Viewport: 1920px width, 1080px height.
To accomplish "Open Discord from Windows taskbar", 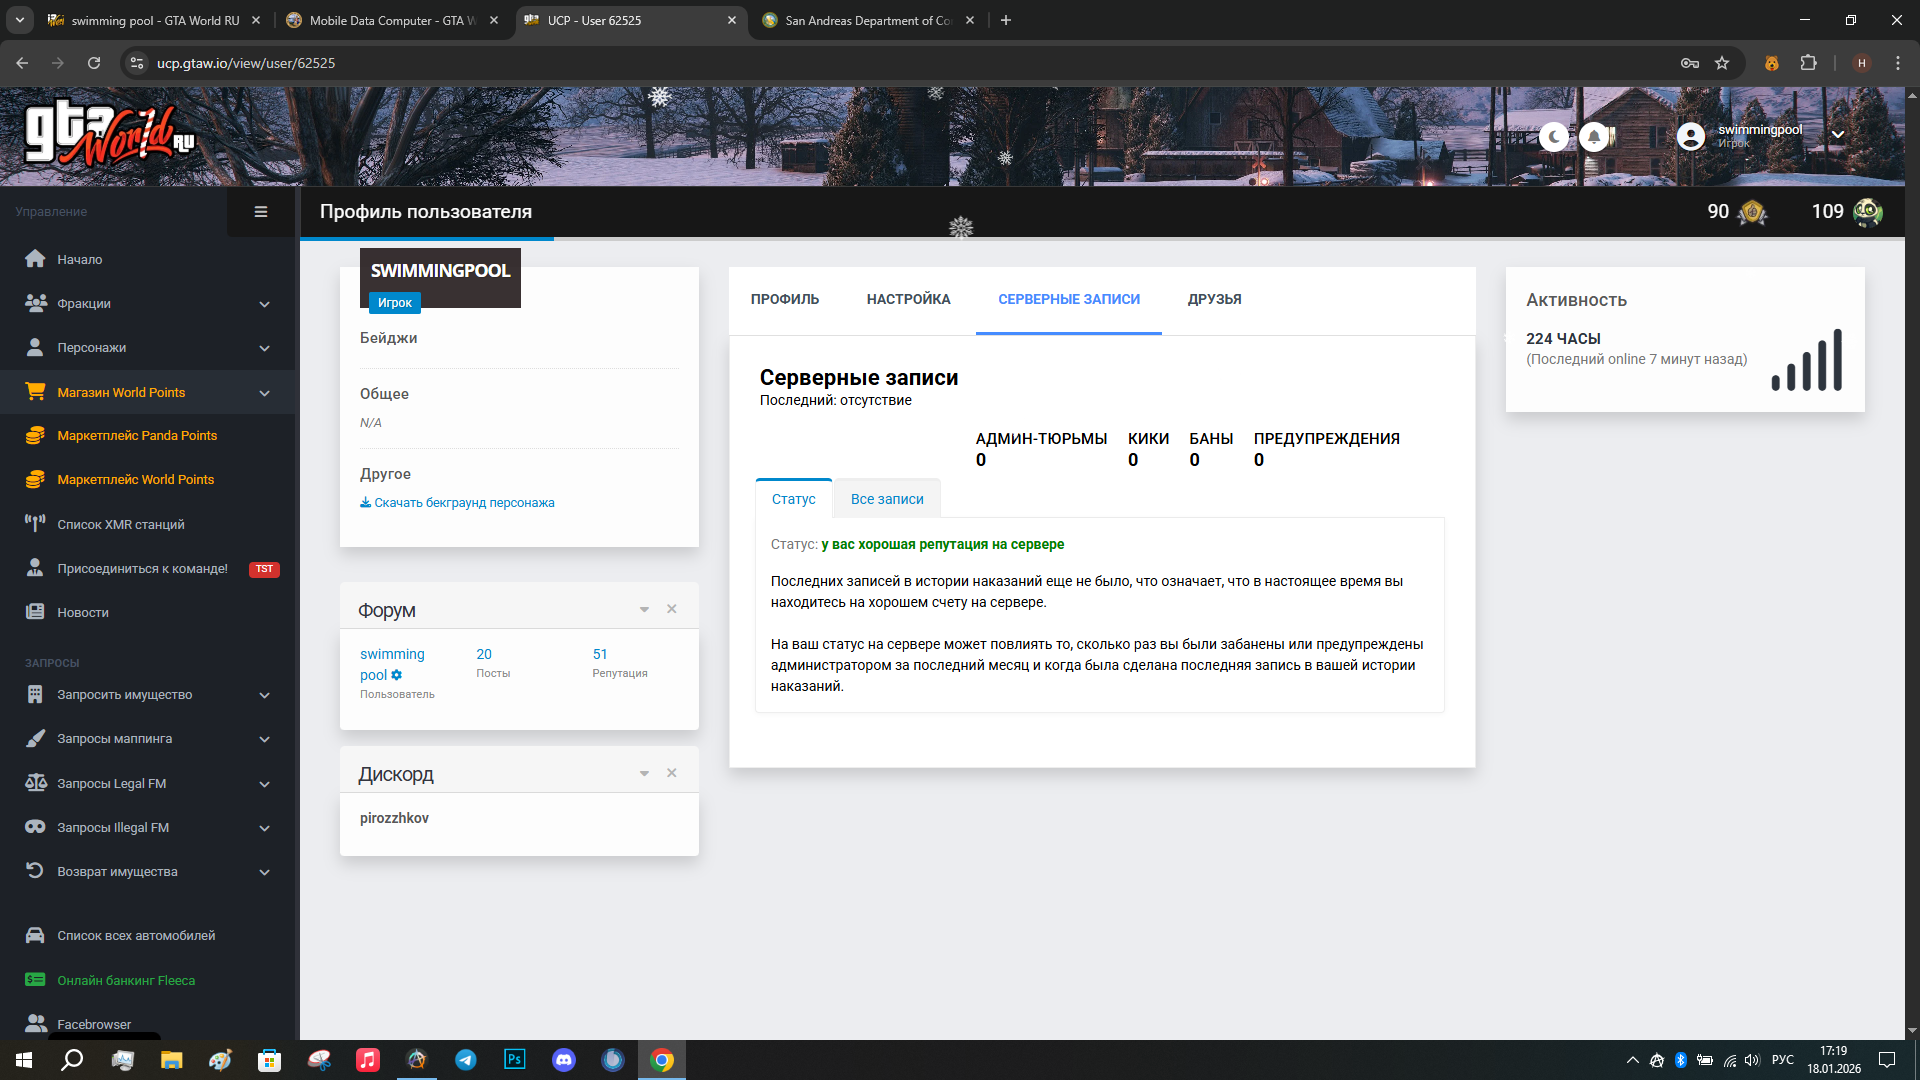I will click(564, 1060).
